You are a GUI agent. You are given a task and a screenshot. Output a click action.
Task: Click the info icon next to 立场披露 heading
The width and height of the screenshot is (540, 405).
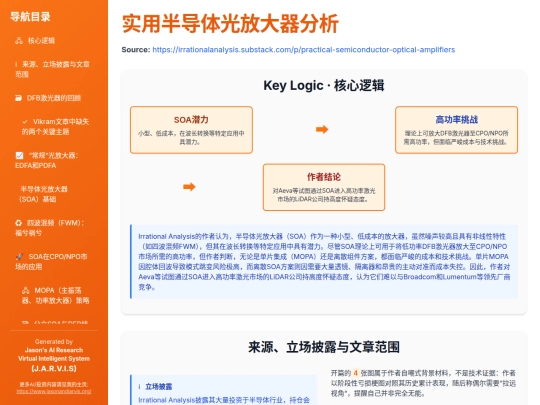tap(139, 387)
